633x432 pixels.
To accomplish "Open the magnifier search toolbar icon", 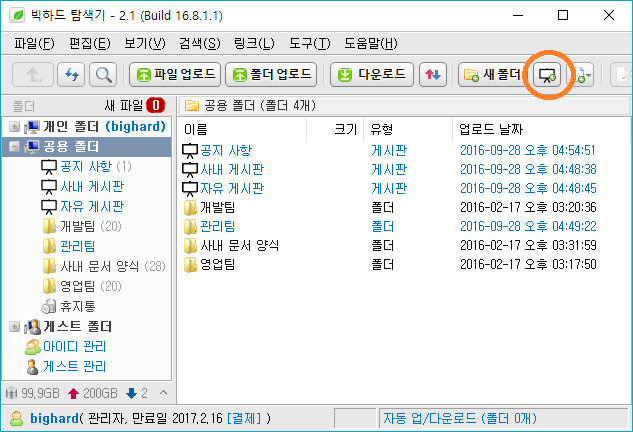I will [103, 74].
